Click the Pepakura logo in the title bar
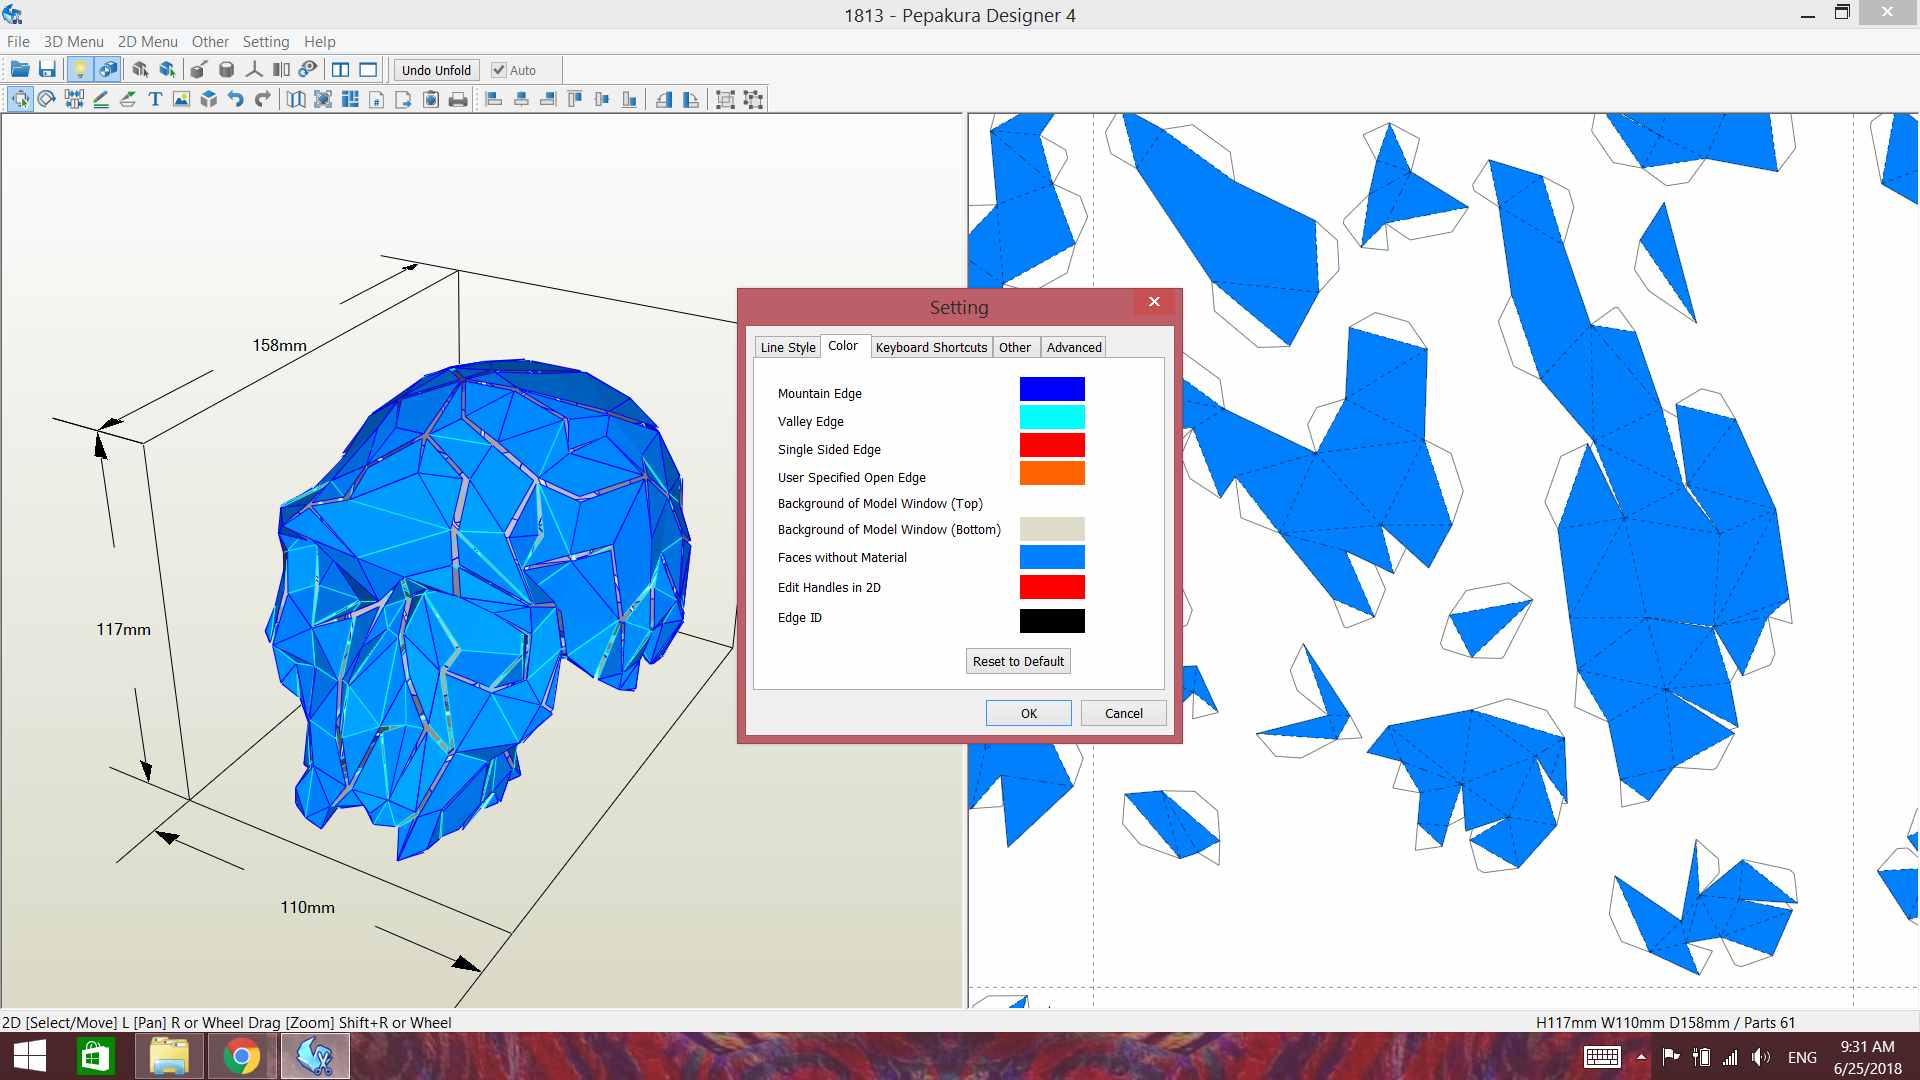Image resolution: width=1920 pixels, height=1080 pixels. (x=12, y=14)
